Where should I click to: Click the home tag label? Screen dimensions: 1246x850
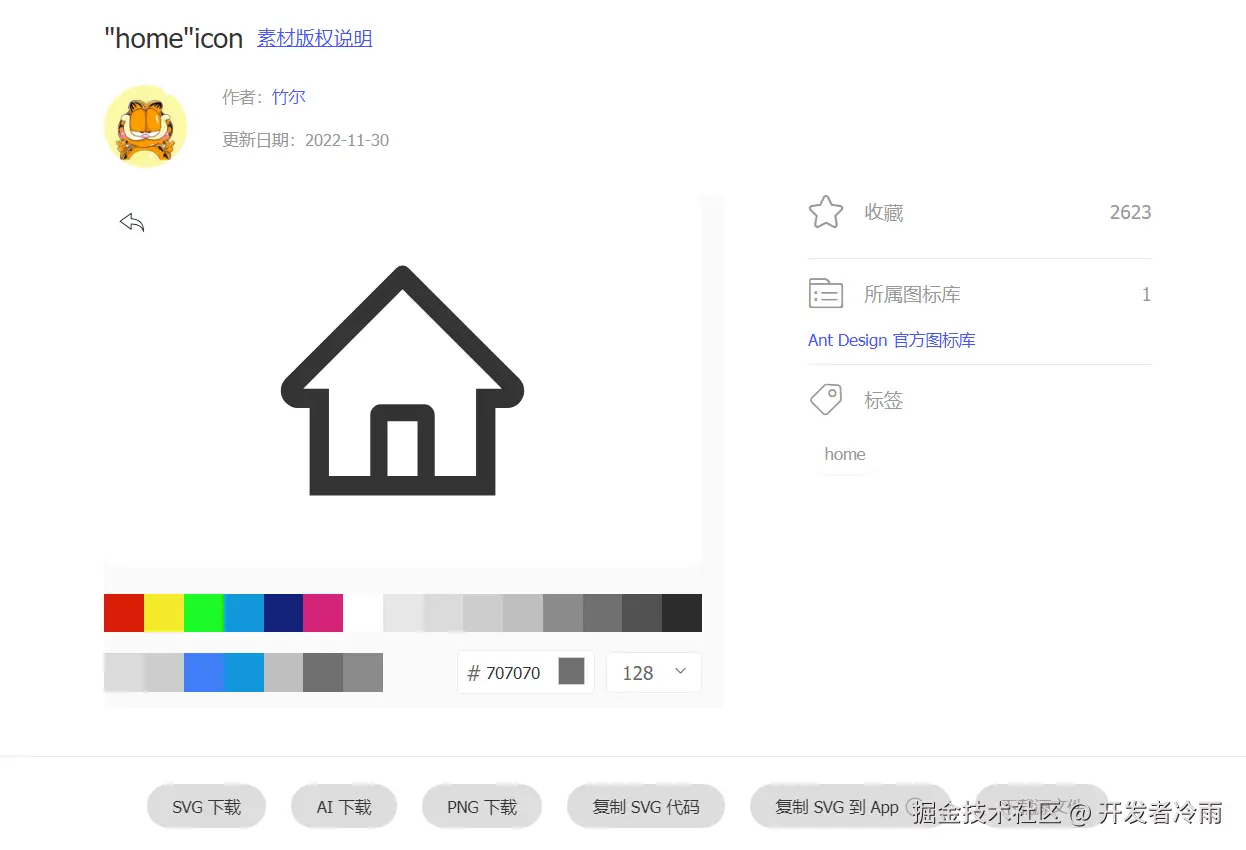tap(844, 454)
